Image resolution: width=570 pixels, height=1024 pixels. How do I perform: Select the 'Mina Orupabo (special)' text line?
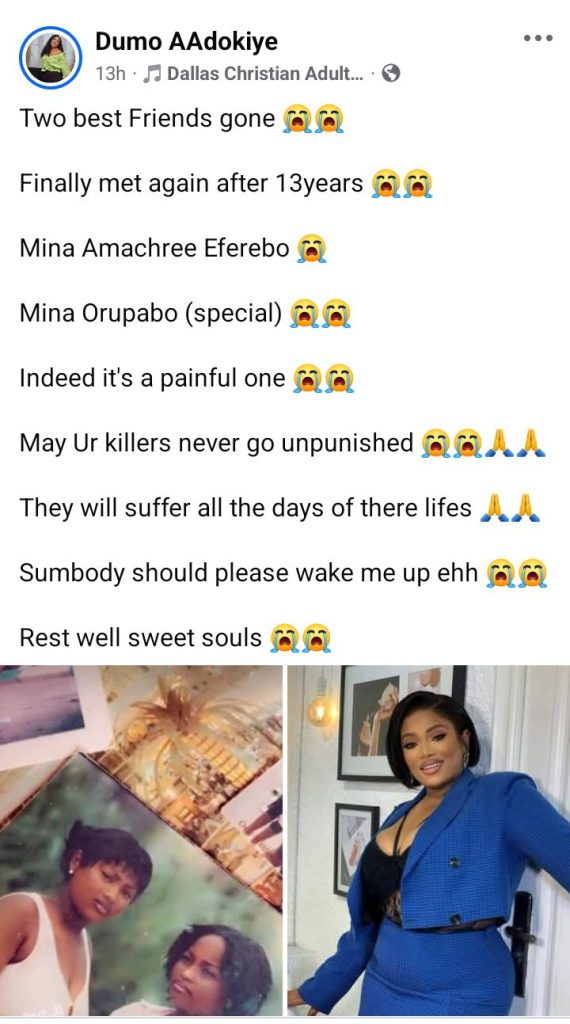click(151, 314)
